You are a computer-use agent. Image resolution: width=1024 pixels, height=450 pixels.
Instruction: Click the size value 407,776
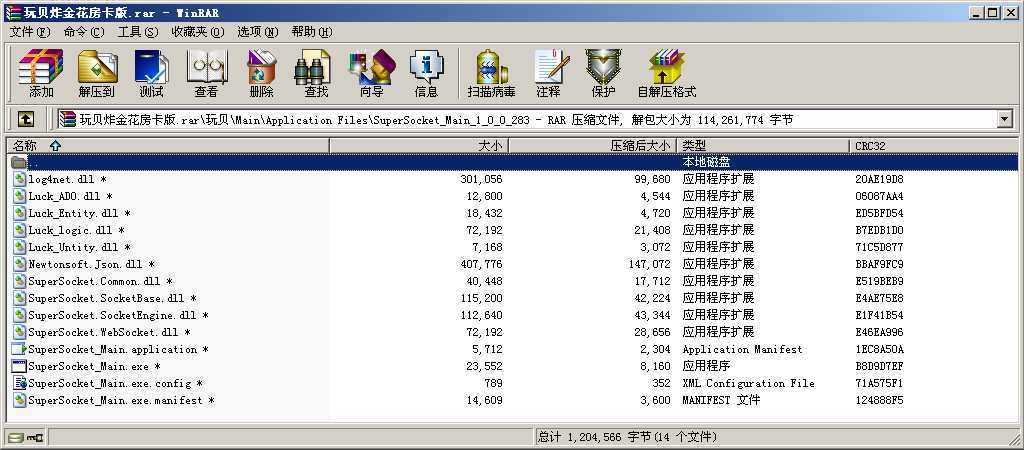pyautogui.click(x=481, y=265)
